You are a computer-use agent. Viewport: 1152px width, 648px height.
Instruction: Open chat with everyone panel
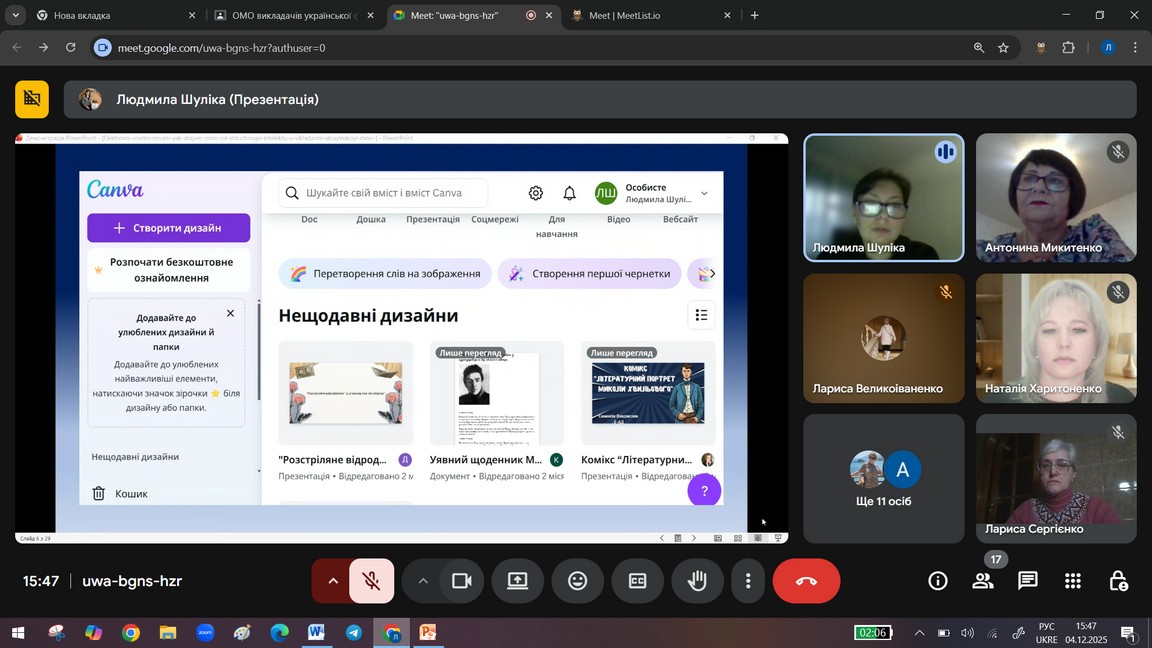(1027, 581)
